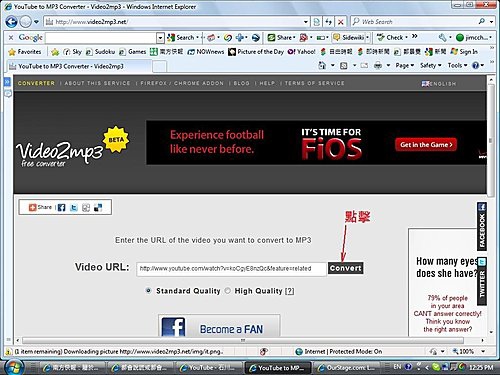Screen dimensions: 500x375
Task: Open the jimcch account dropdown
Action: [474, 37]
